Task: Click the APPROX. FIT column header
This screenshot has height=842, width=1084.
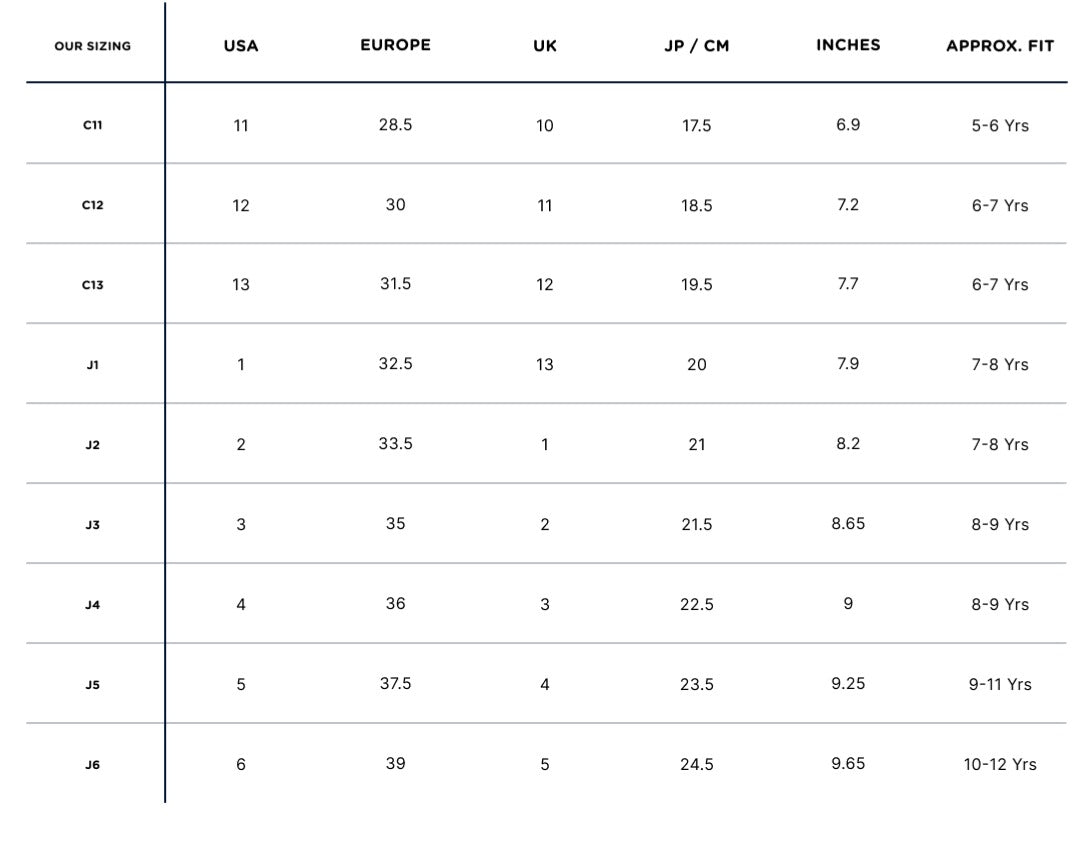Action: coord(1000,46)
